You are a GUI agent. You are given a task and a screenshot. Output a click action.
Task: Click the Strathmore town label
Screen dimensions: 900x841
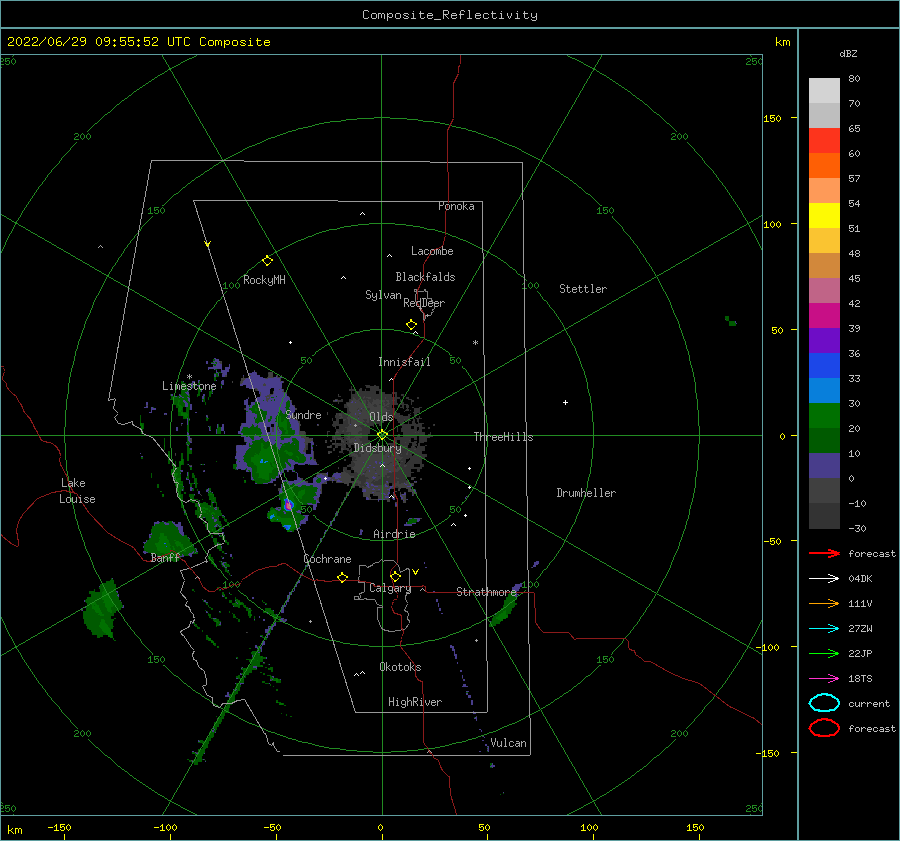pyautogui.click(x=486, y=592)
